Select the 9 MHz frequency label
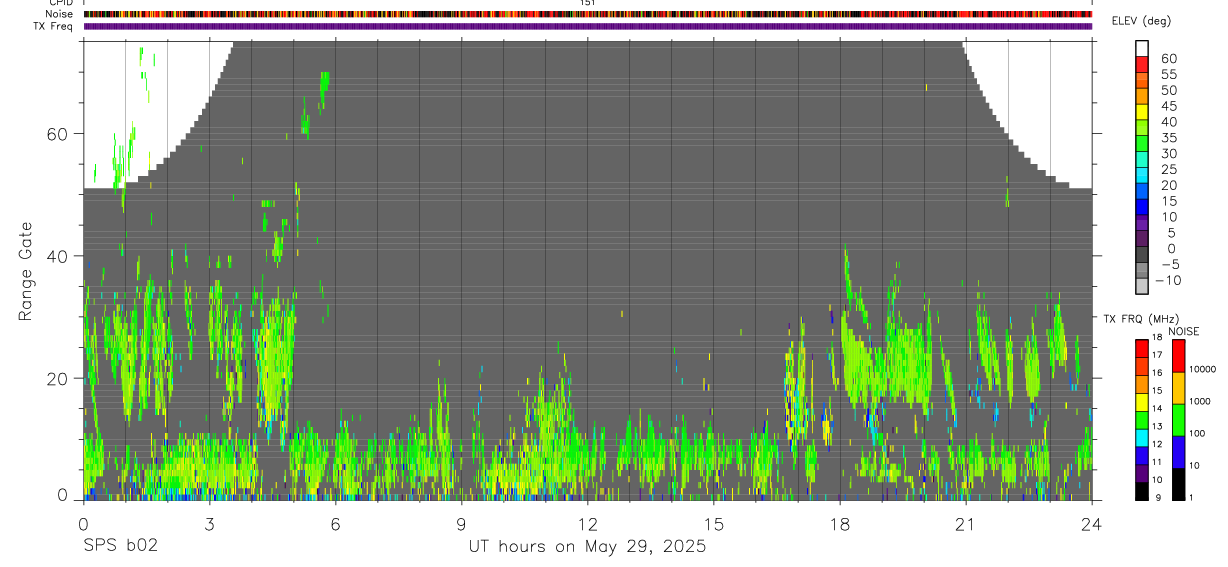This screenshot has height=567, width=1228. tap(1156, 497)
